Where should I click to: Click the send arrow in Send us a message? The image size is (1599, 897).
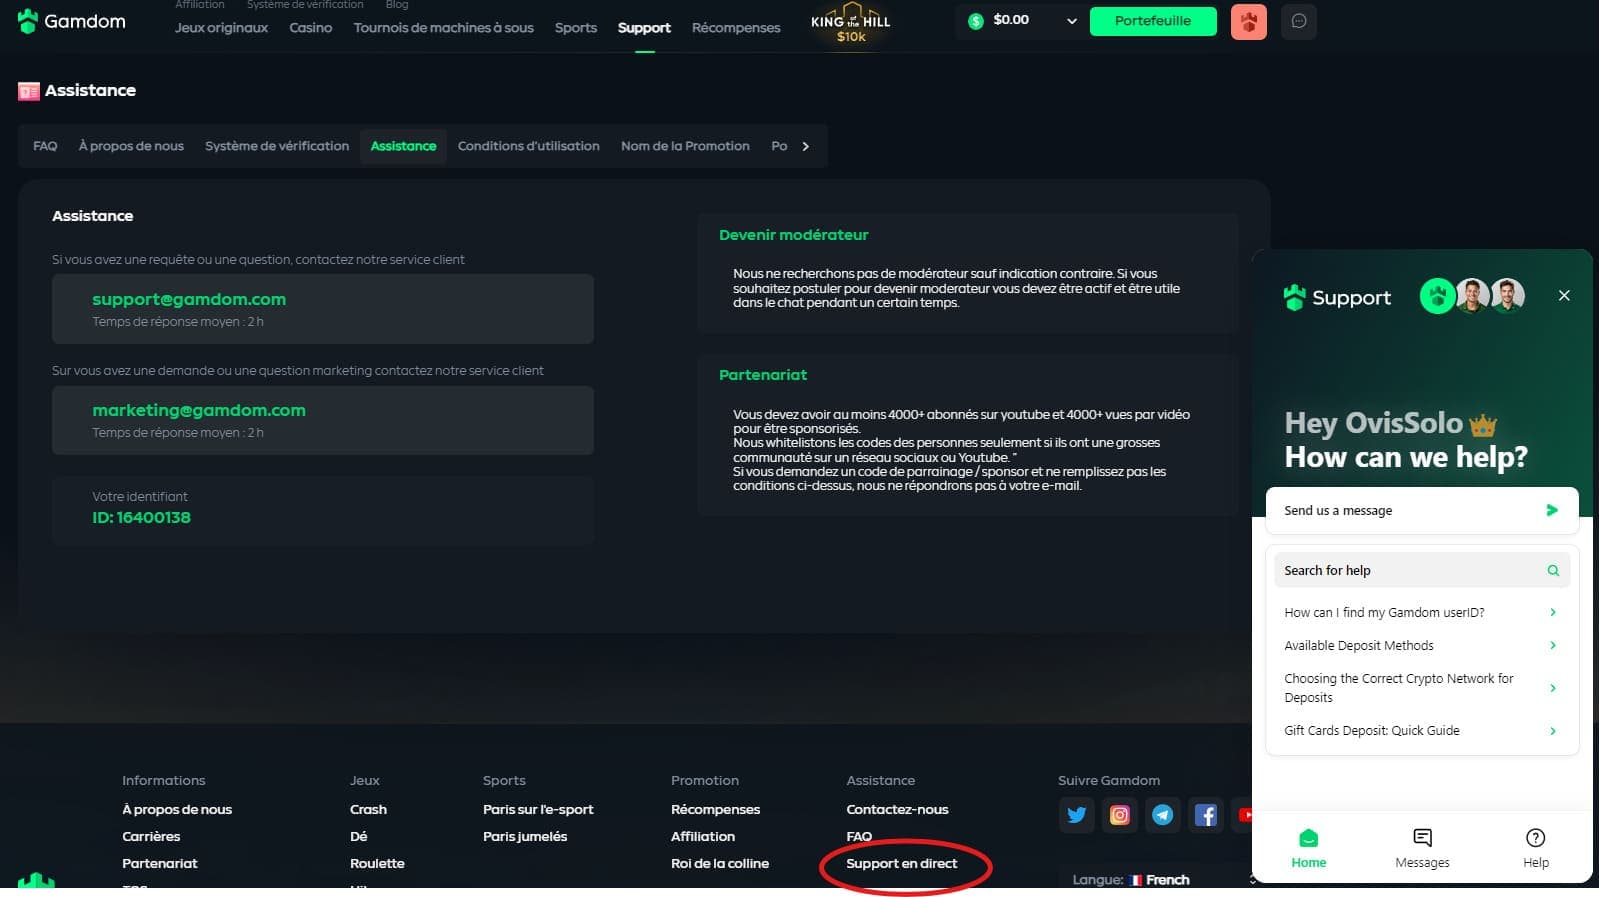[1552, 510]
